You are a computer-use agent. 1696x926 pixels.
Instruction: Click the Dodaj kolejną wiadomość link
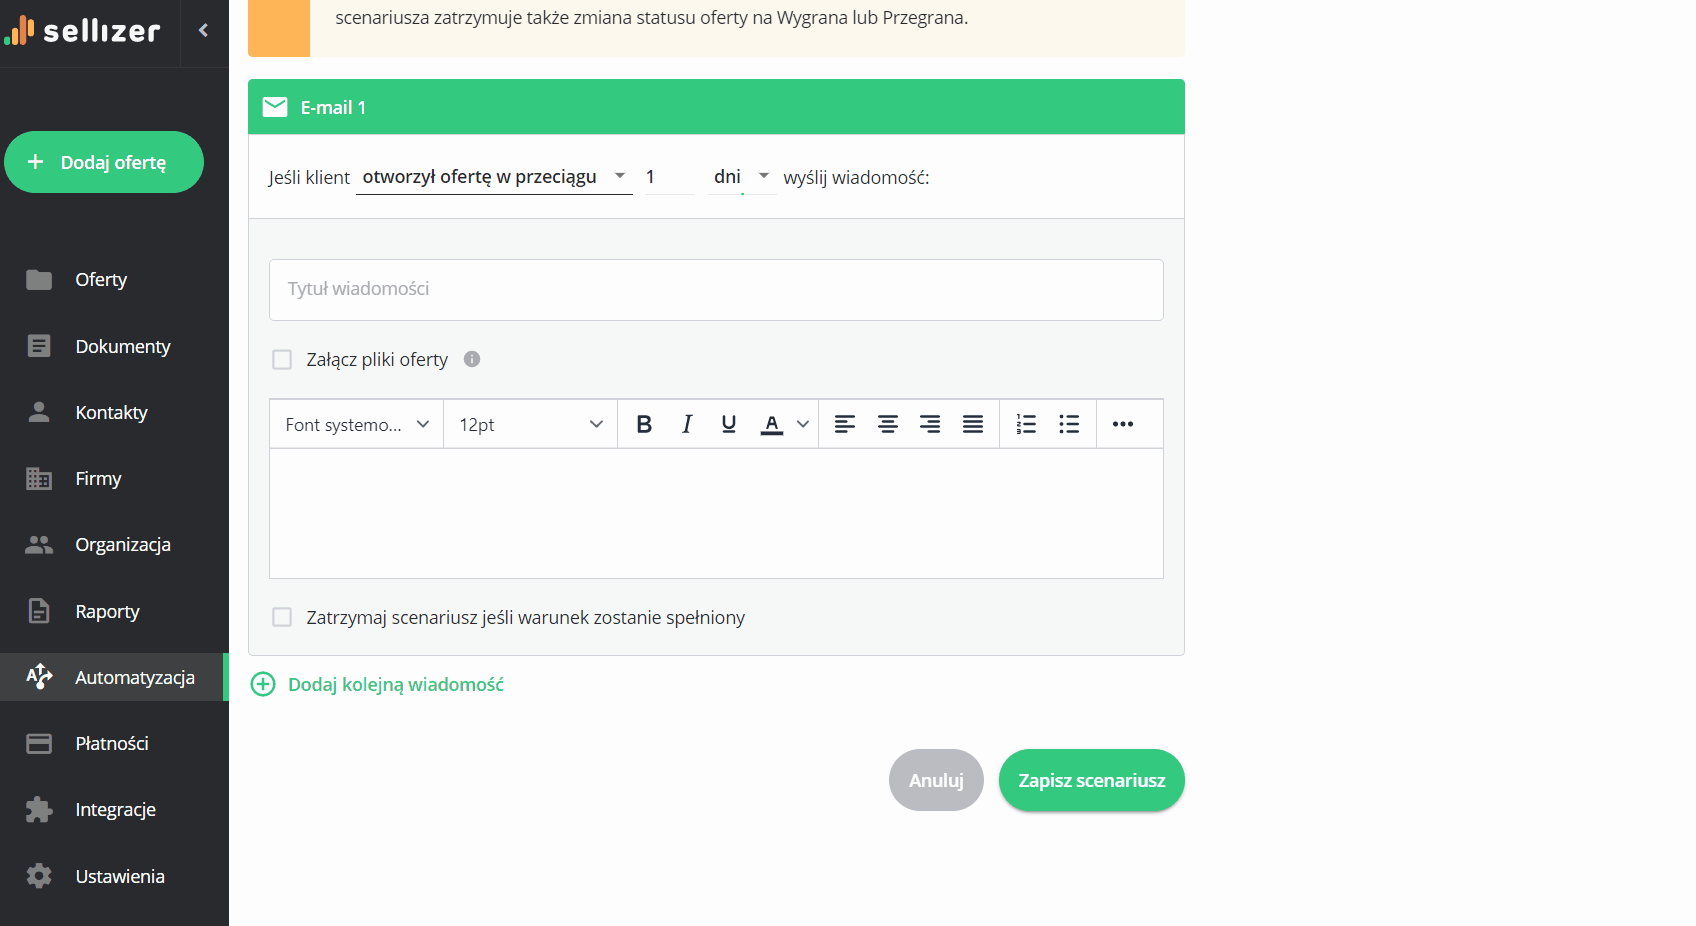395,684
